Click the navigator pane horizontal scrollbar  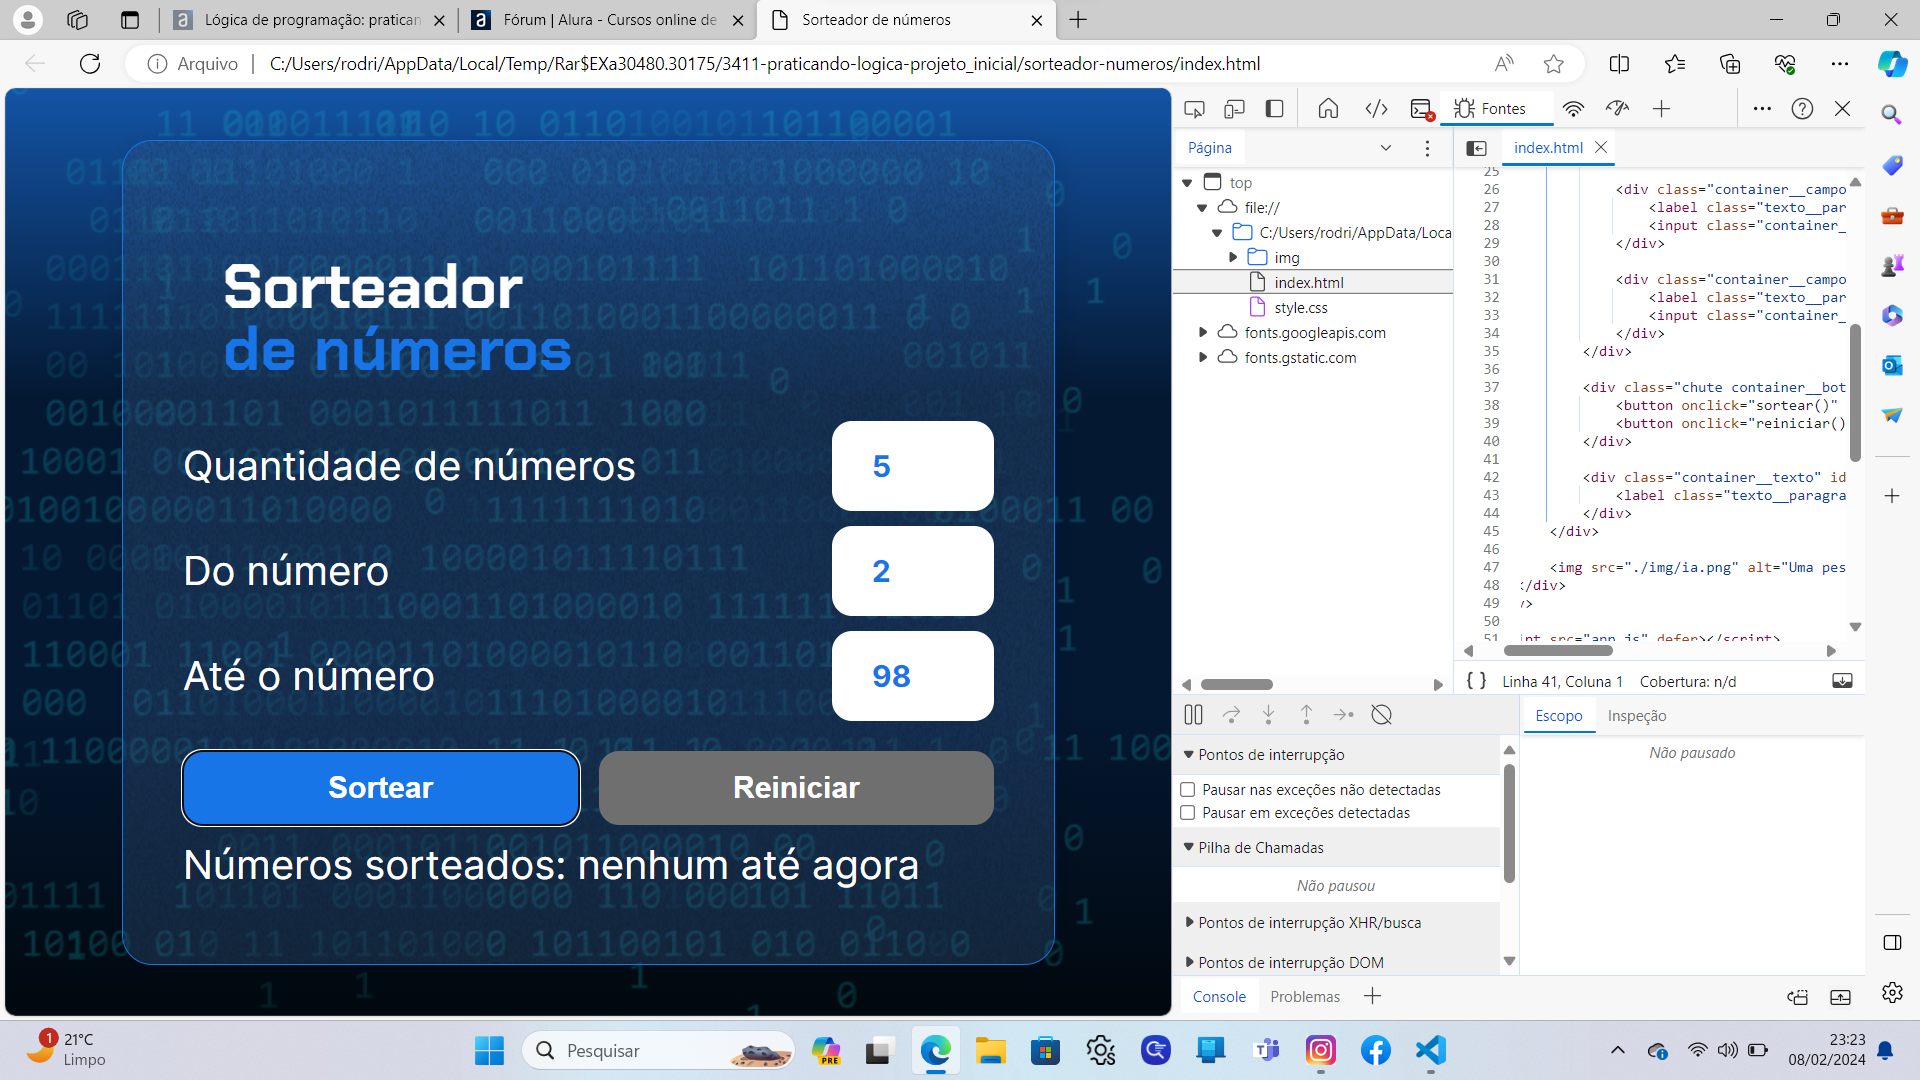click(1236, 685)
